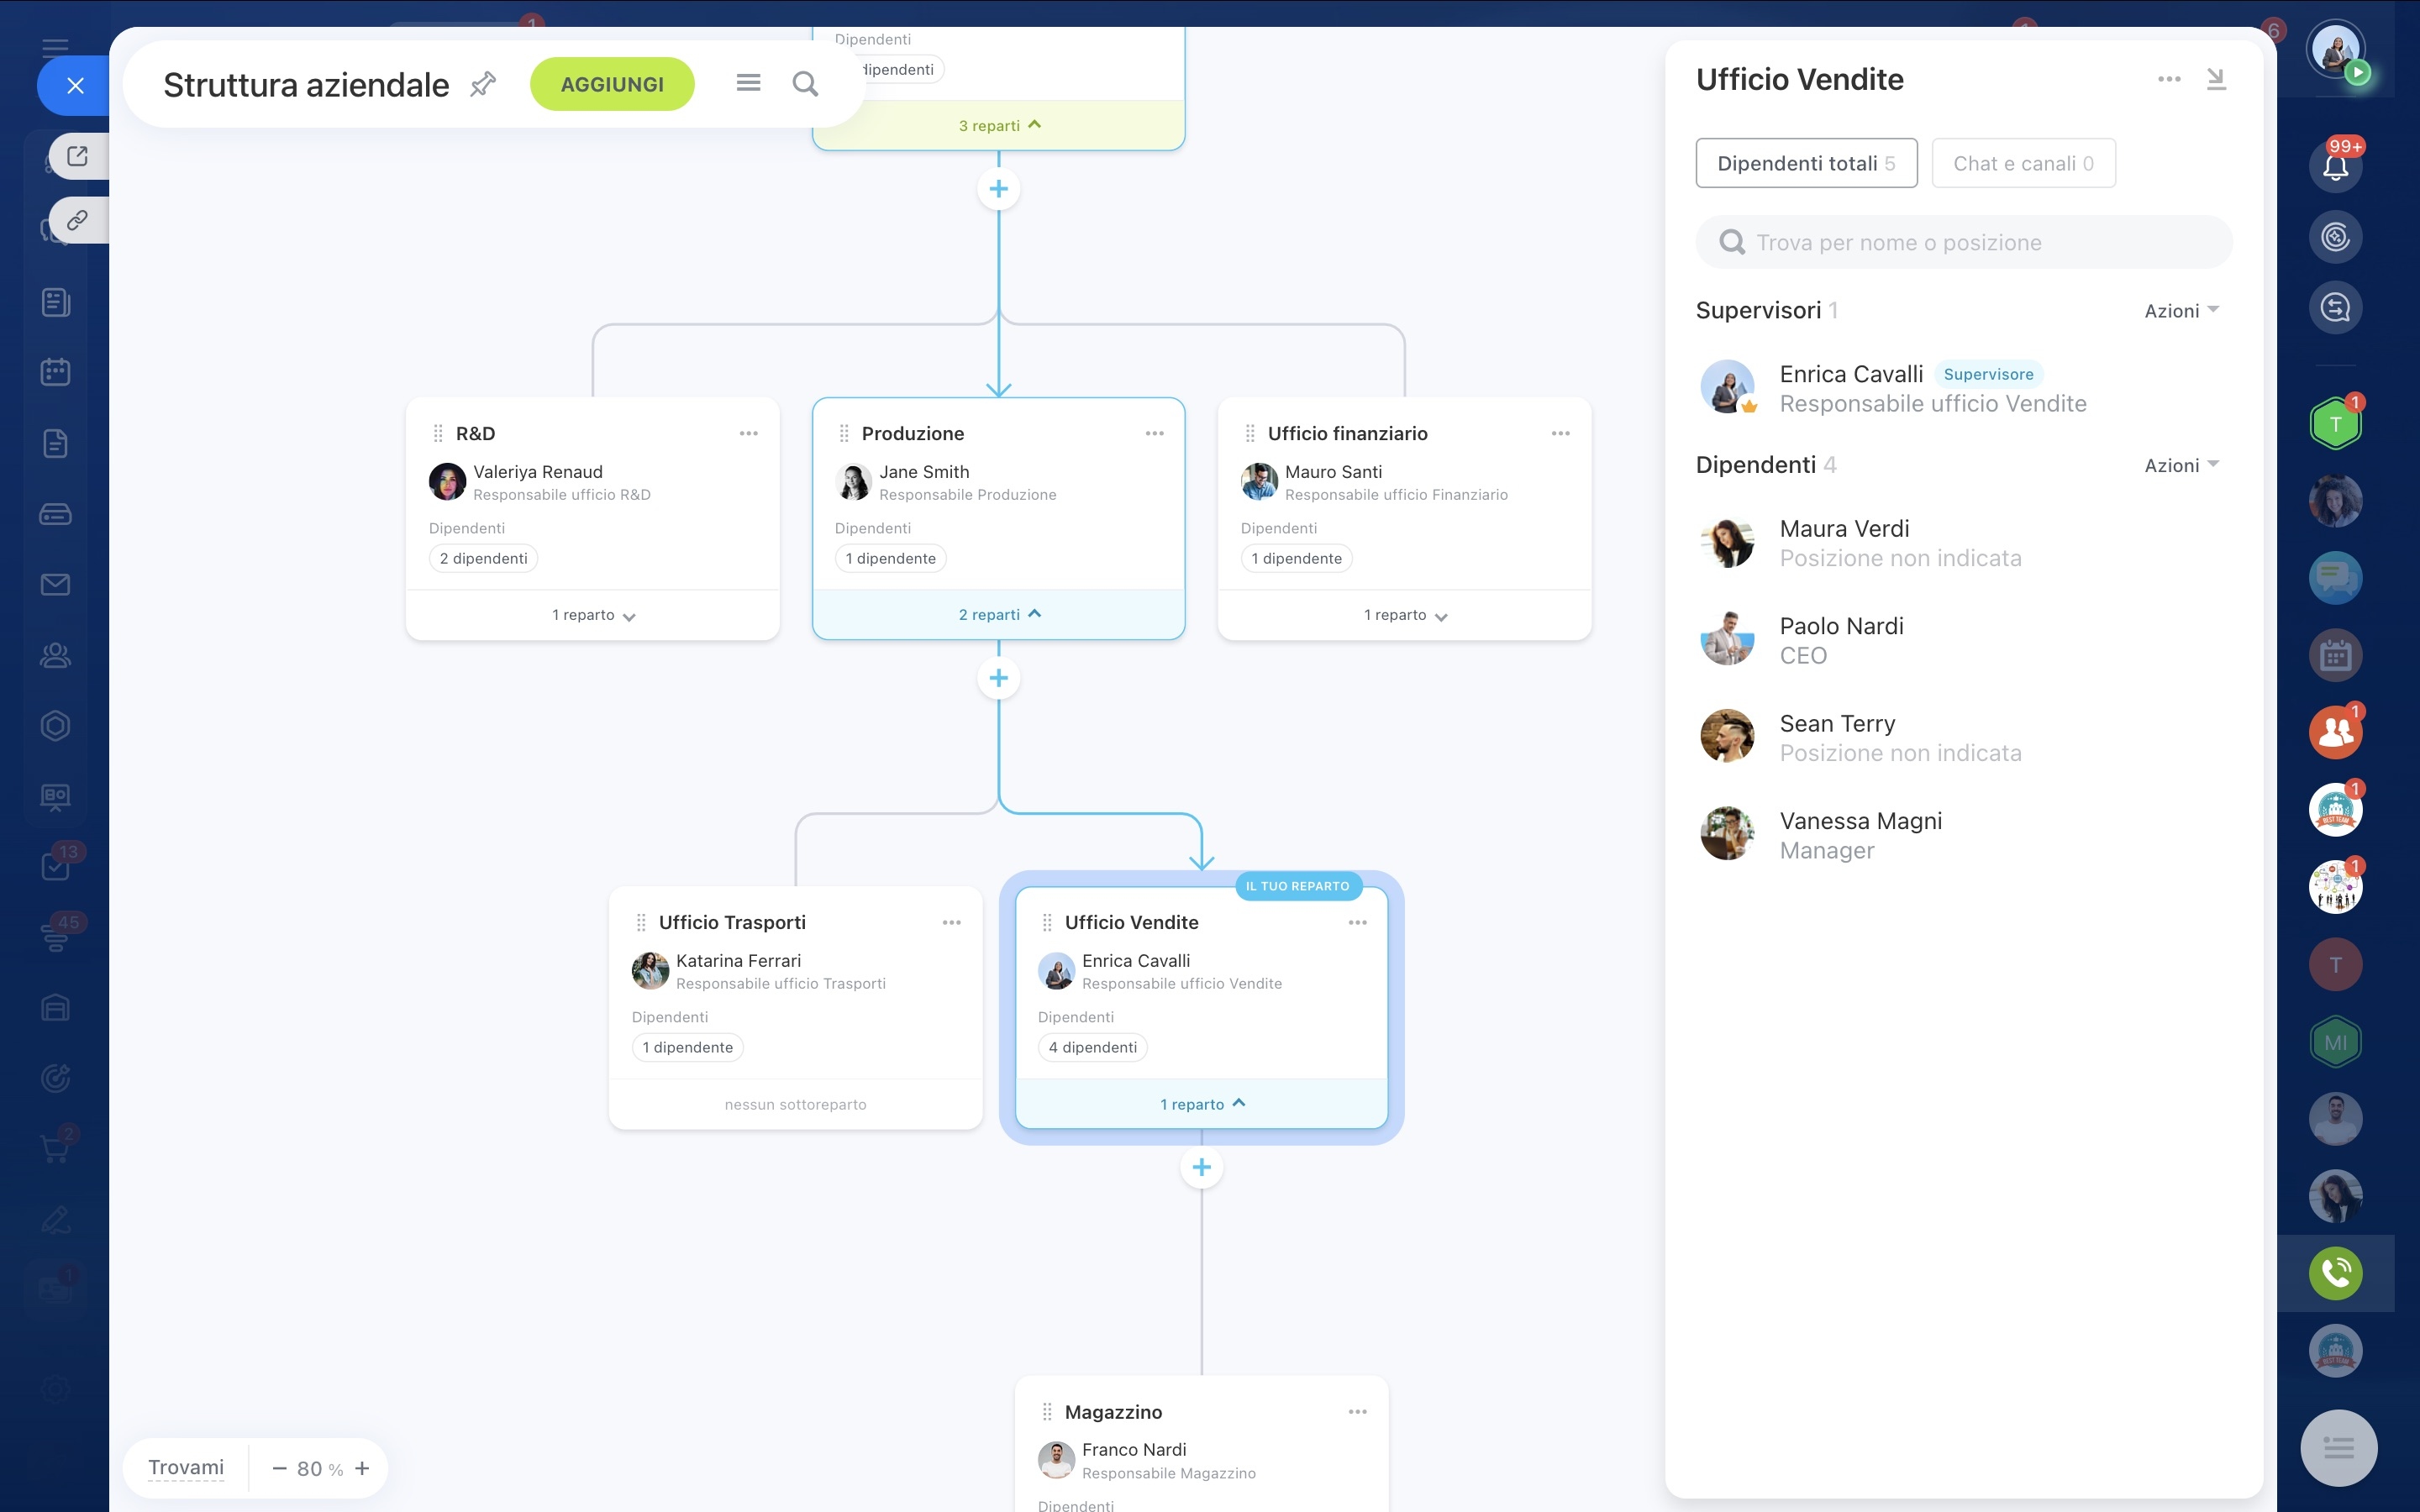
Task: Switch to Chat e canali tab
Action: pyautogui.click(x=2023, y=163)
